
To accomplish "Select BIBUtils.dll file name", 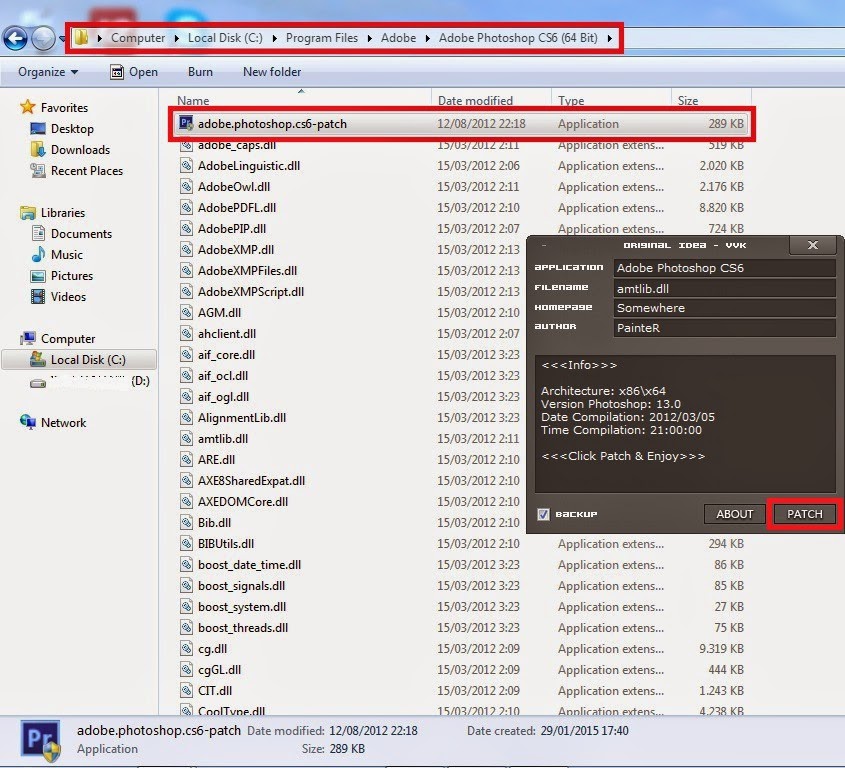I will coord(226,544).
